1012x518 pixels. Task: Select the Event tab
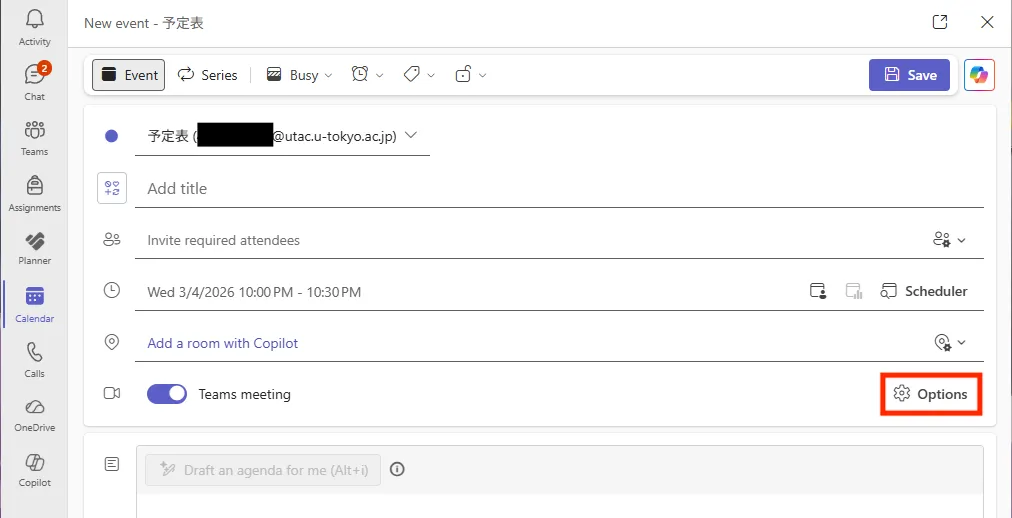point(129,75)
